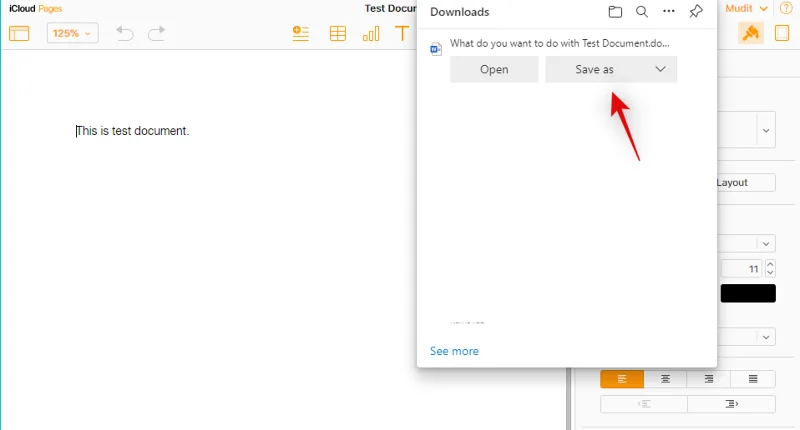
Task: Undo the last action in Pages
Action: [x=124, y=34]
